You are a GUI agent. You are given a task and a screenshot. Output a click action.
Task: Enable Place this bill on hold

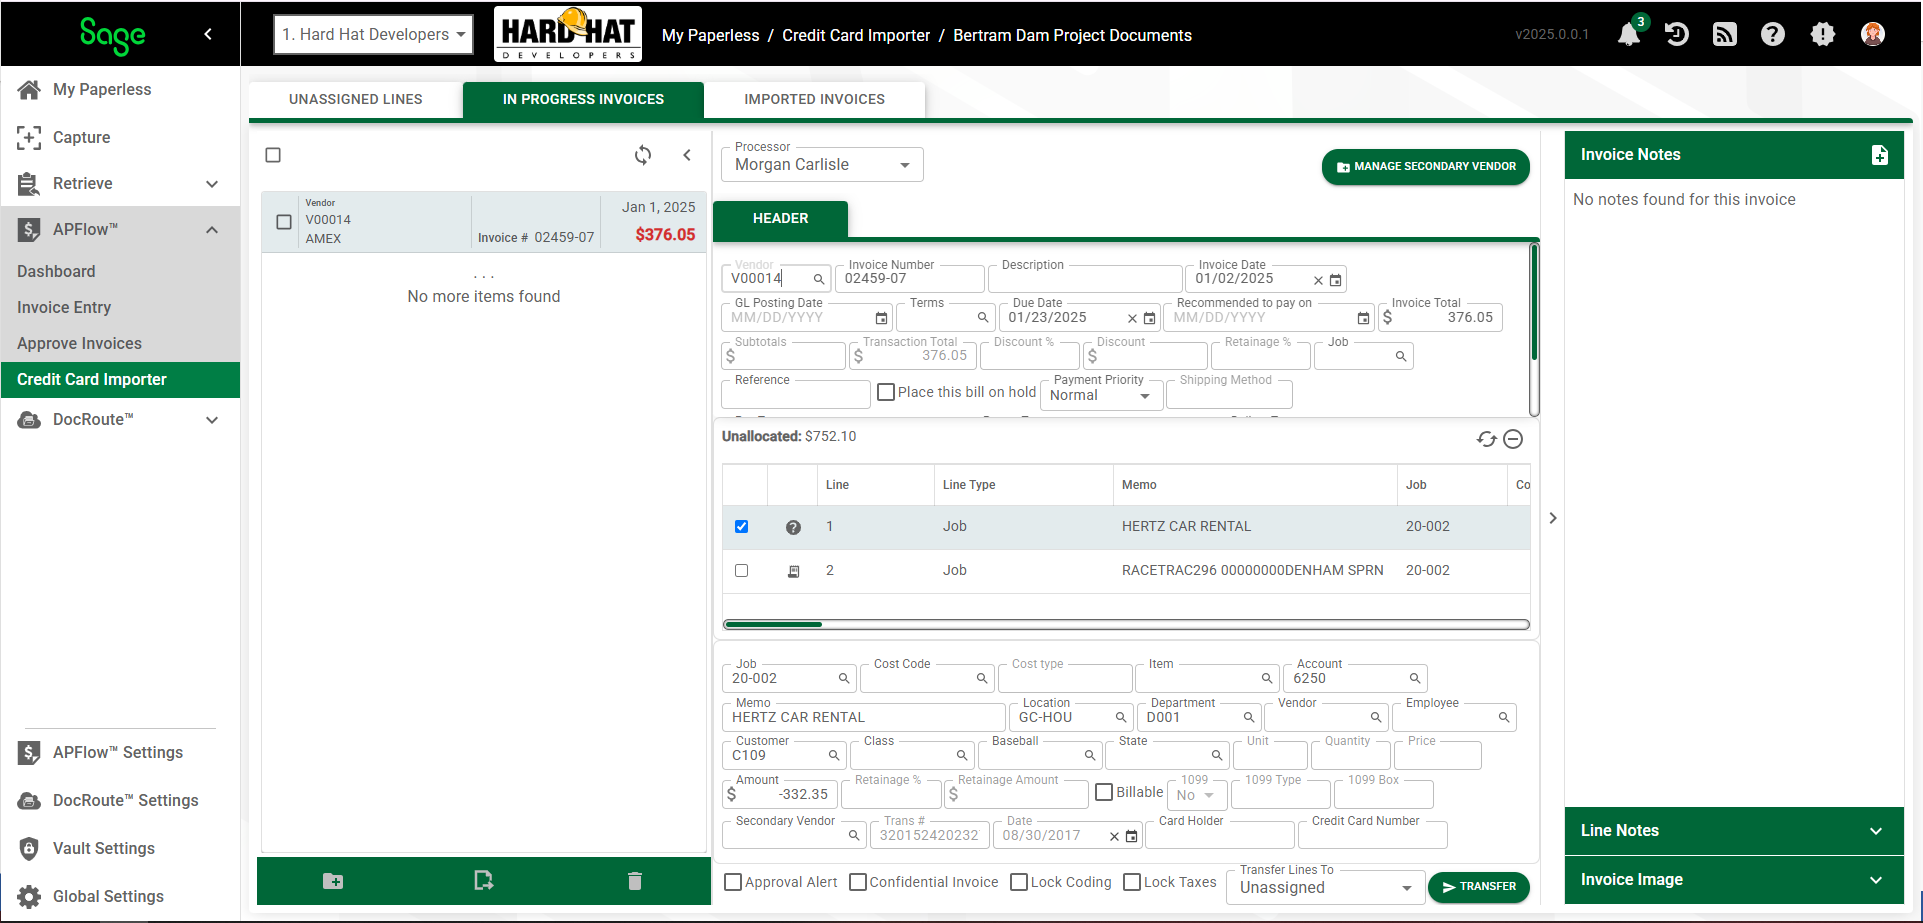click(886, 392)
